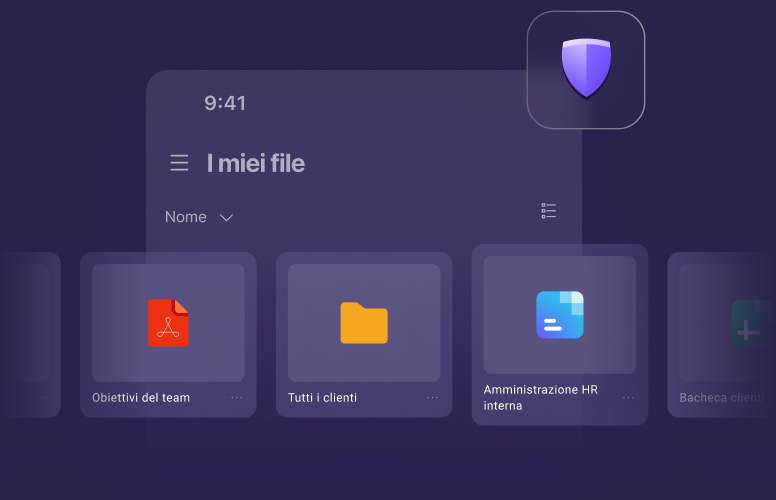Click the green plus Bacheca icon
This screenshot has width=776, height=500.
[x=748, y=323]
